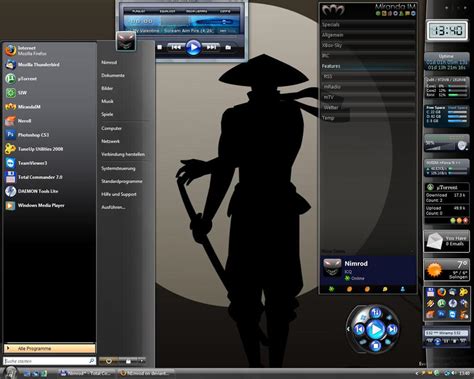Click the Miranda IM logo in contact list
Viewport: 474px width, 379px height.
(x=333, y=10)
